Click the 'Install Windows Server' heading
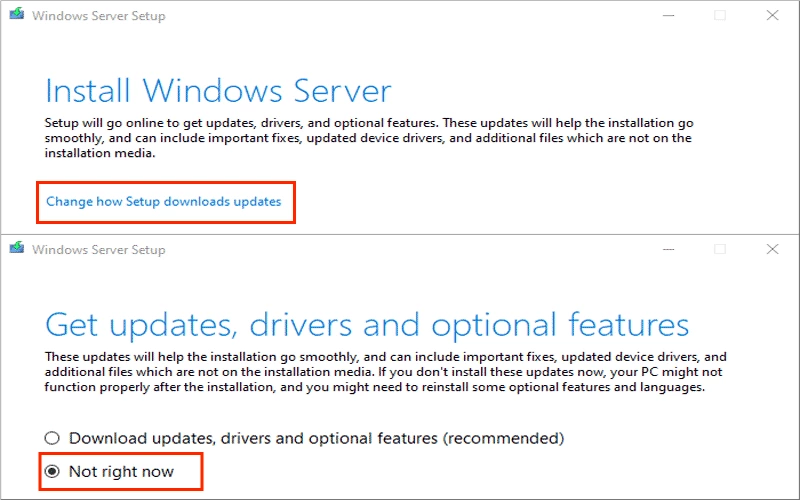Screen dimensions: 800x500 click(218, 91)
